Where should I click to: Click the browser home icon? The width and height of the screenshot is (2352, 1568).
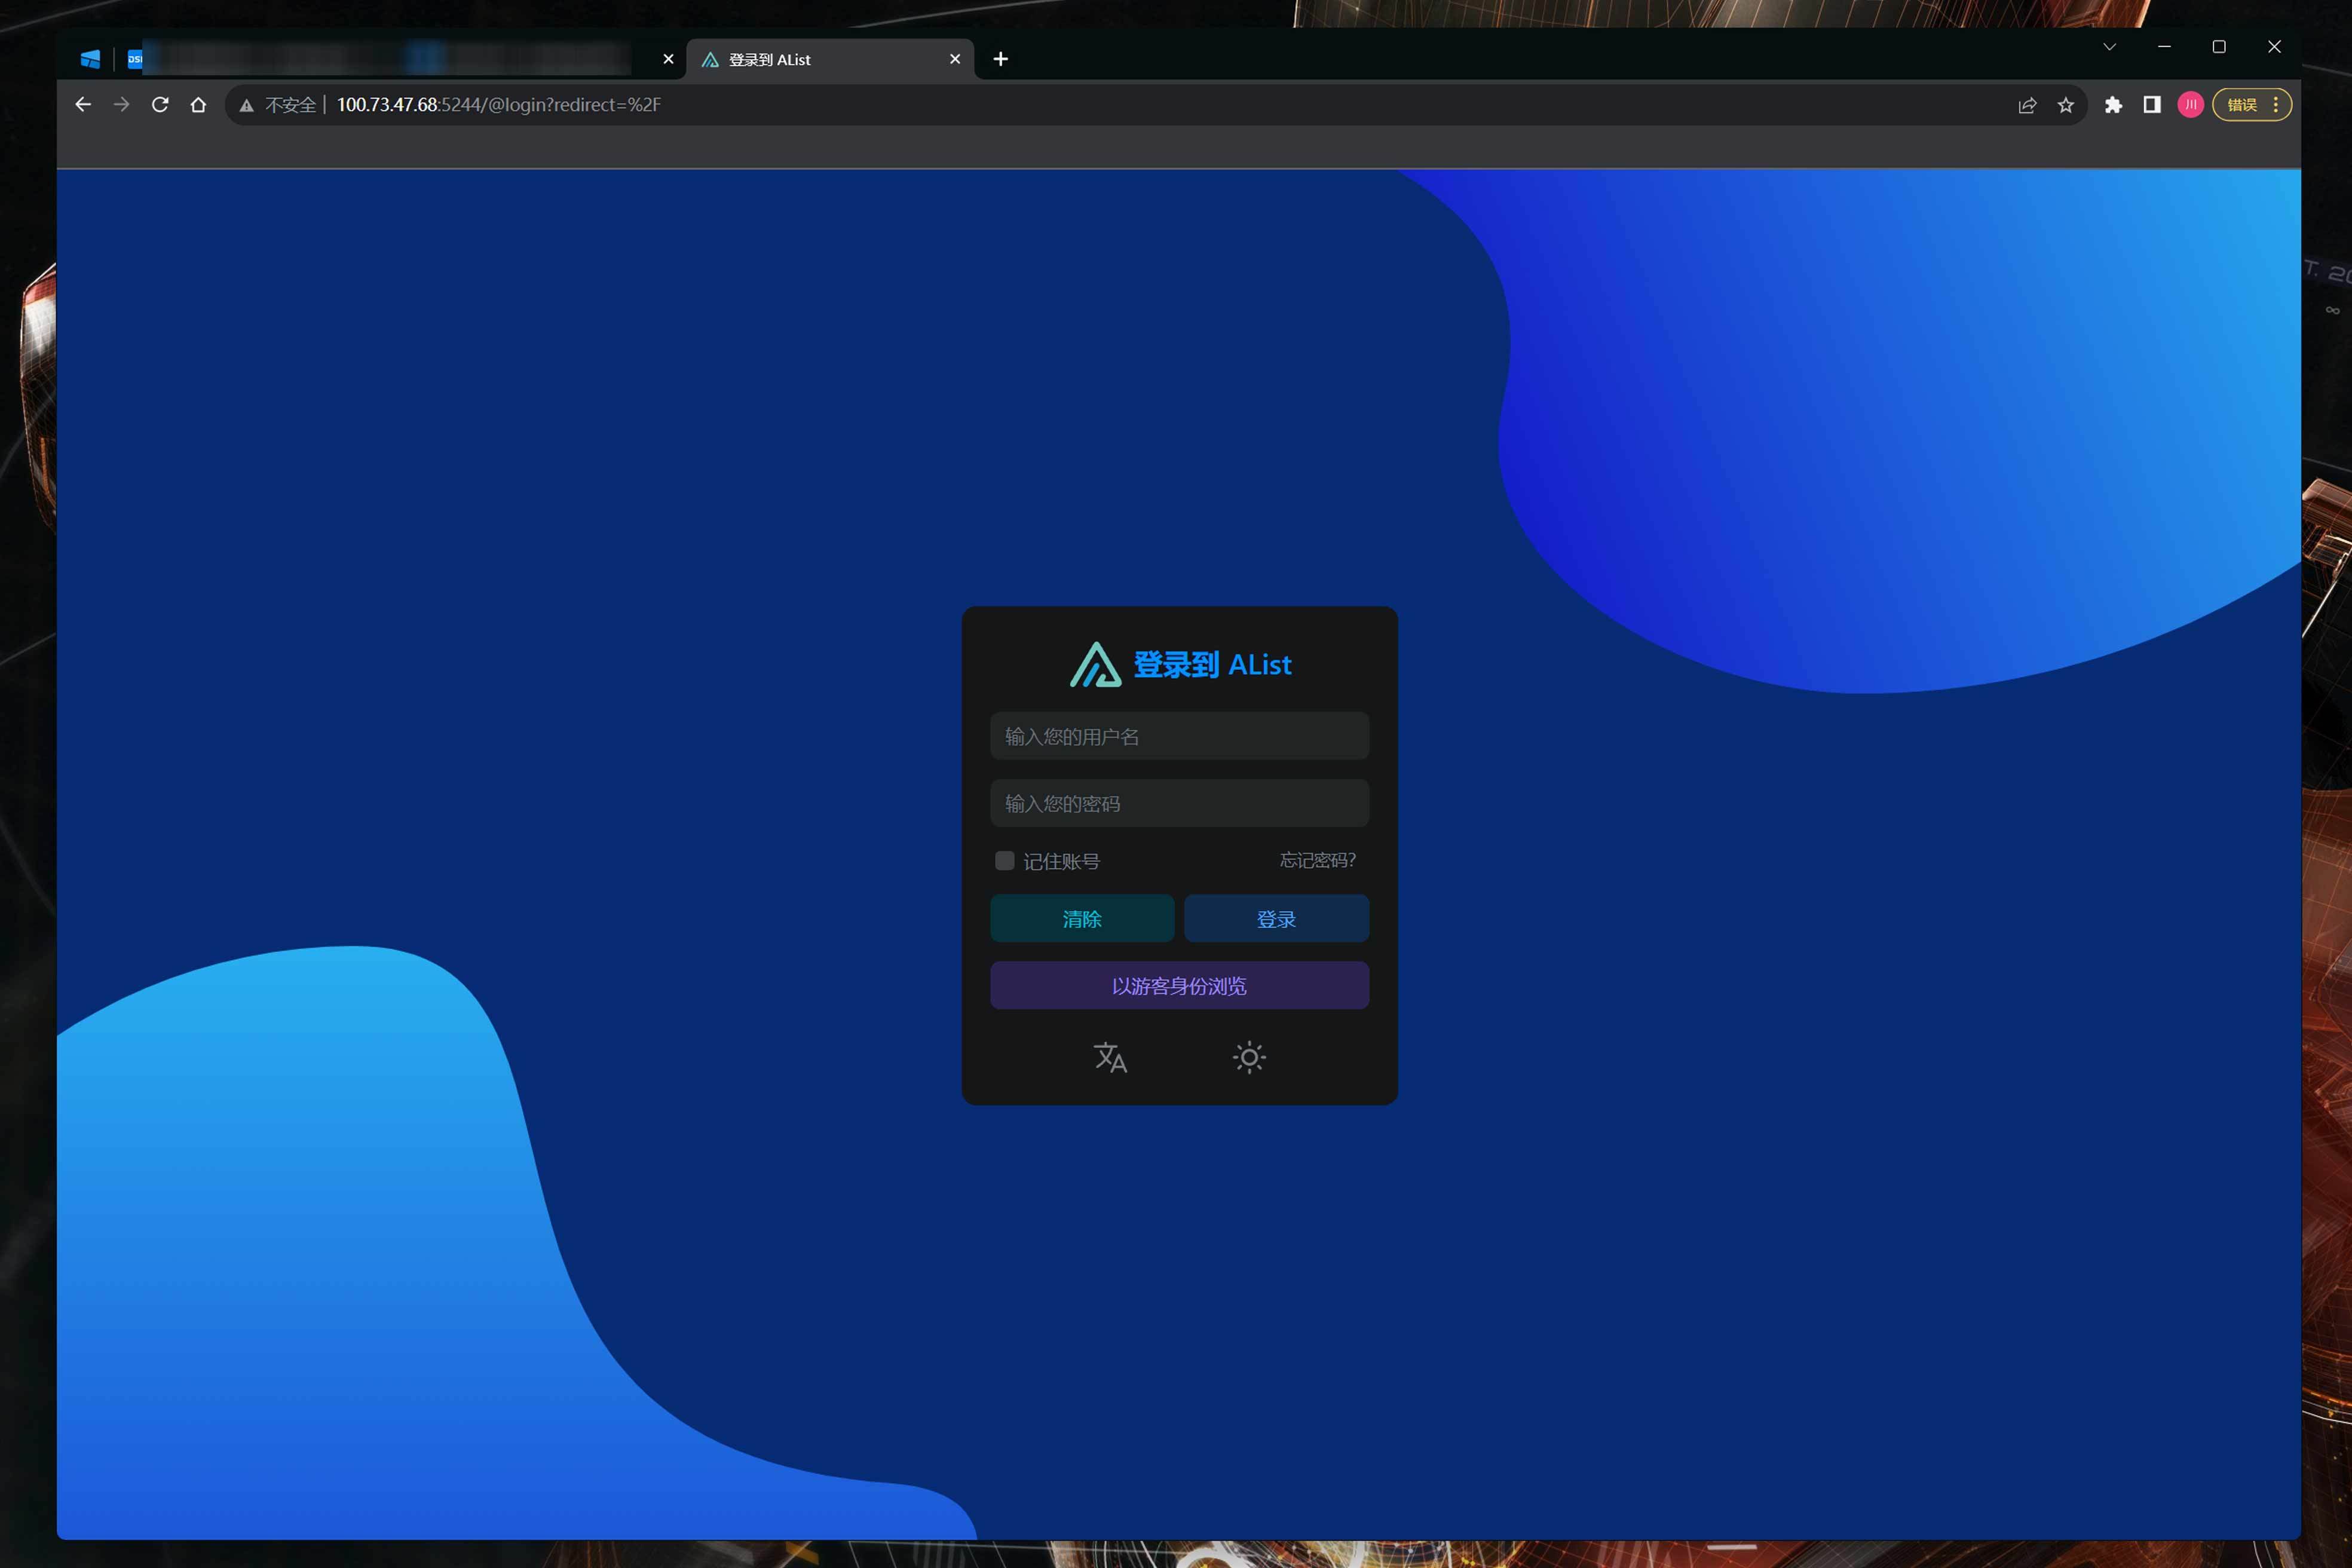pos(198,105)
